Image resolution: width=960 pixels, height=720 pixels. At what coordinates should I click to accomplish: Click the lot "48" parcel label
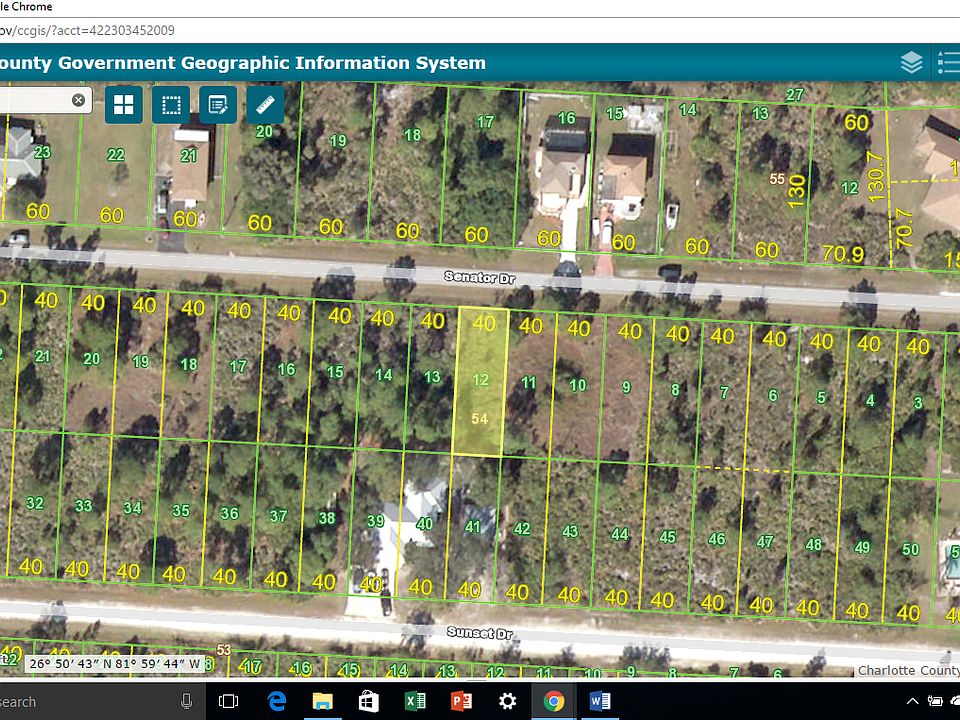pyautogui.click(x=814, y=544)
